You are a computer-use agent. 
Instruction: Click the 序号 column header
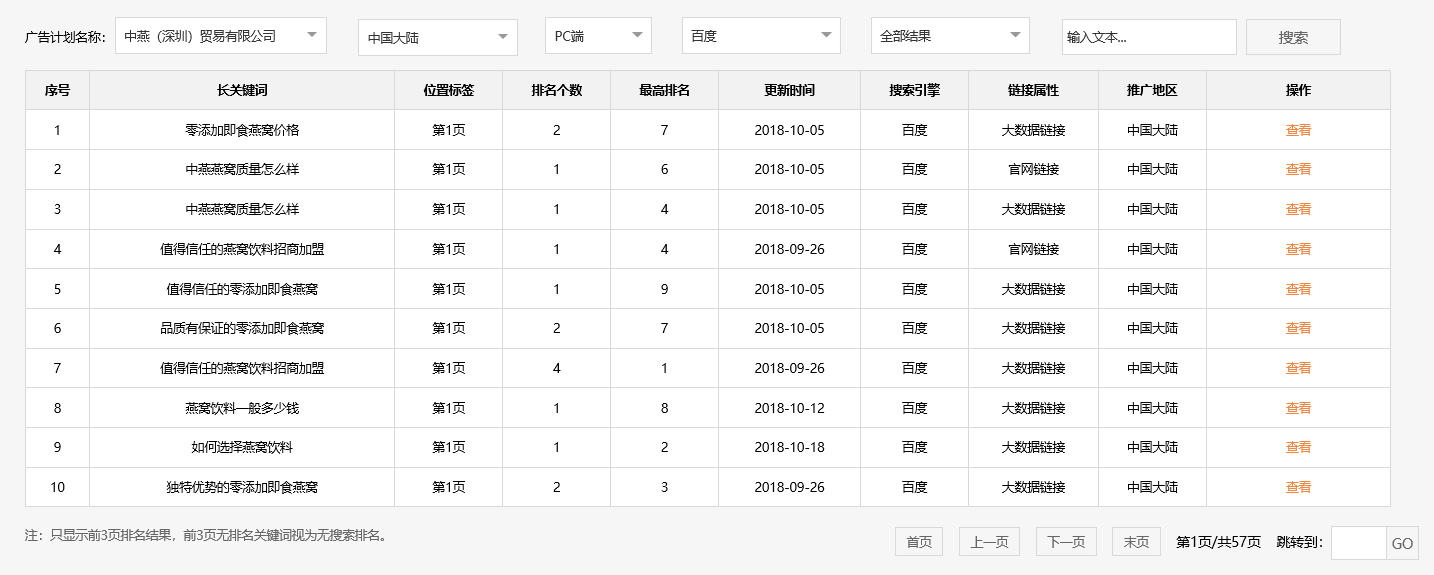pos(57,90)
